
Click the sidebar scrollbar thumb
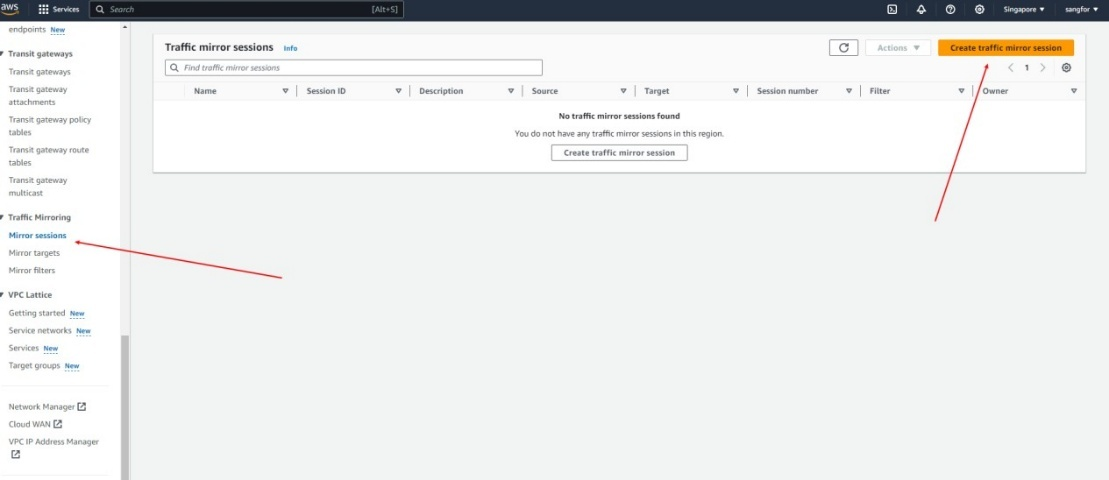click(125, 407)
